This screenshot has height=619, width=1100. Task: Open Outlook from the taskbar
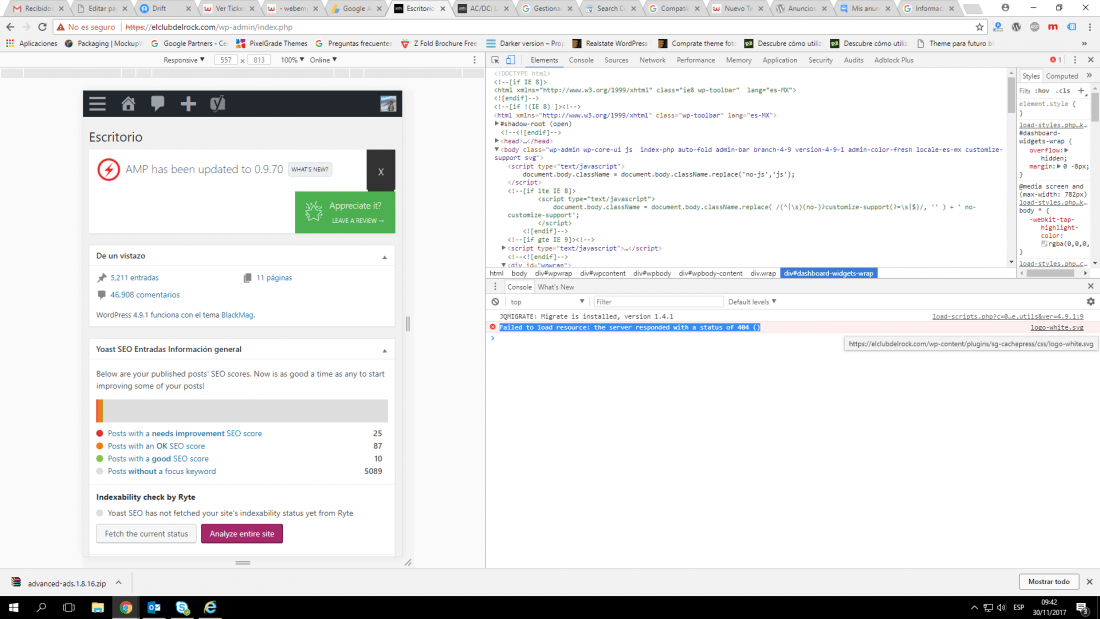(x=154, y=608)
